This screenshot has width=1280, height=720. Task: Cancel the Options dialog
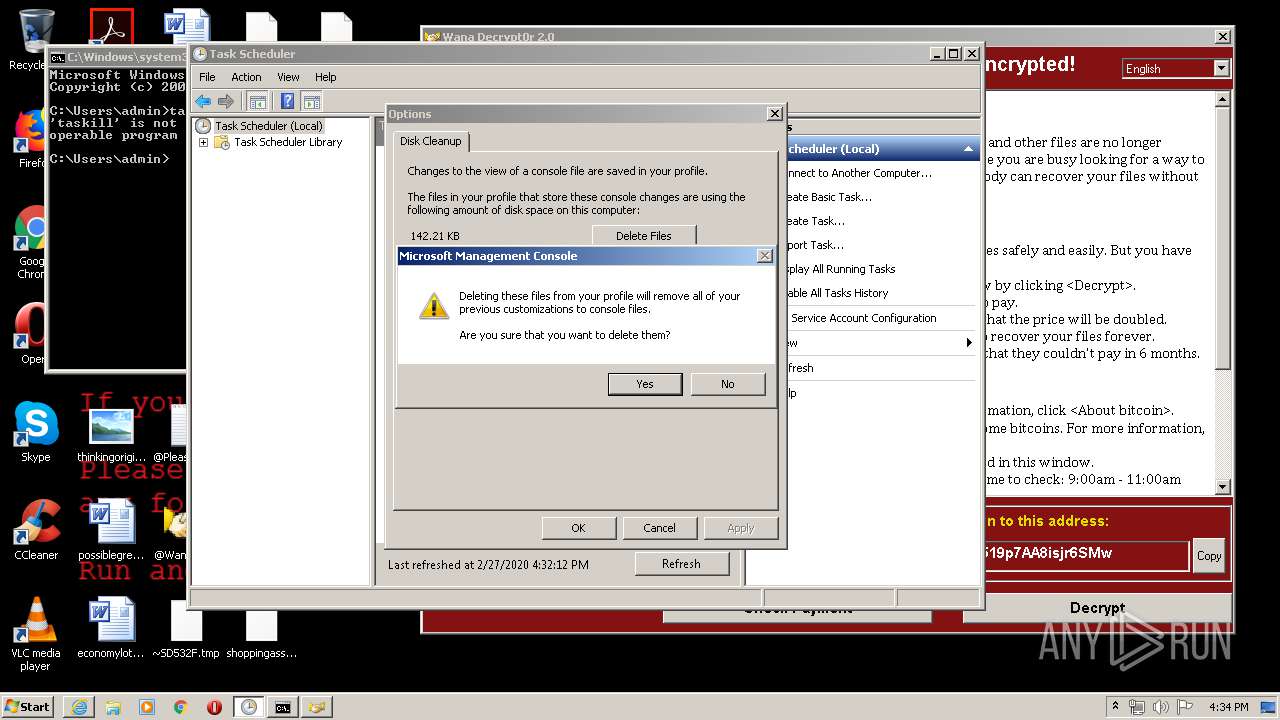pos(659,528)
